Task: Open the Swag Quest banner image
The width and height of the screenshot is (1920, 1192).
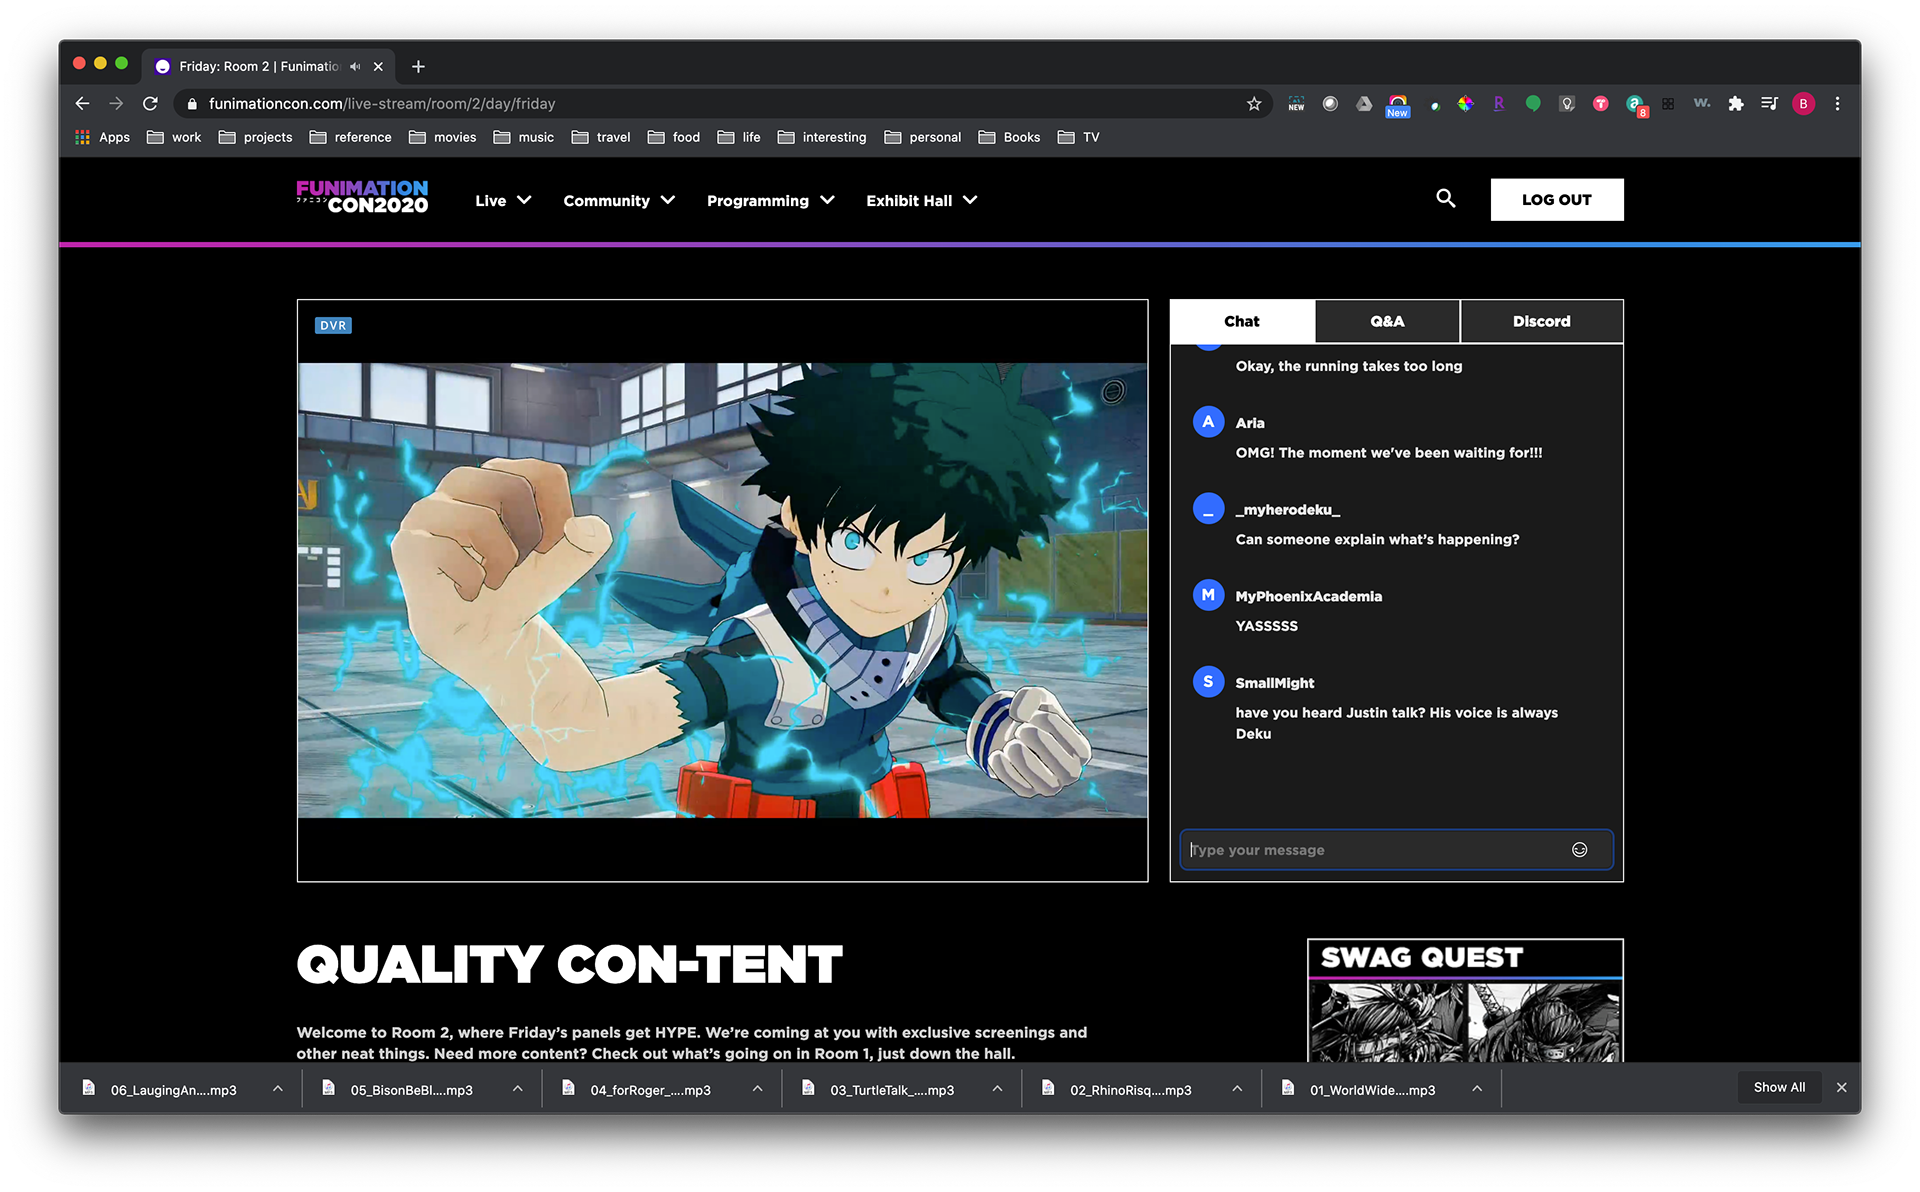Action: [x=1465, y=1000]
